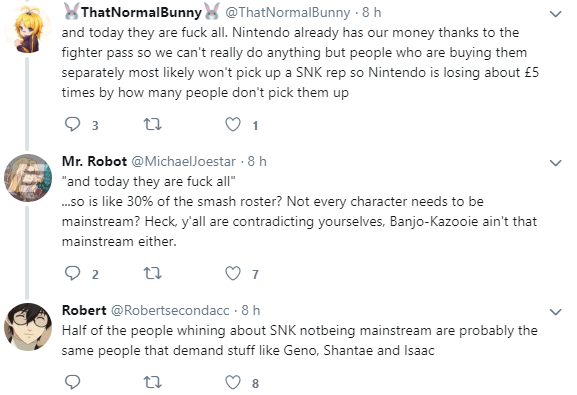Like Robert's tweet with heart icon

pos(233,382)
